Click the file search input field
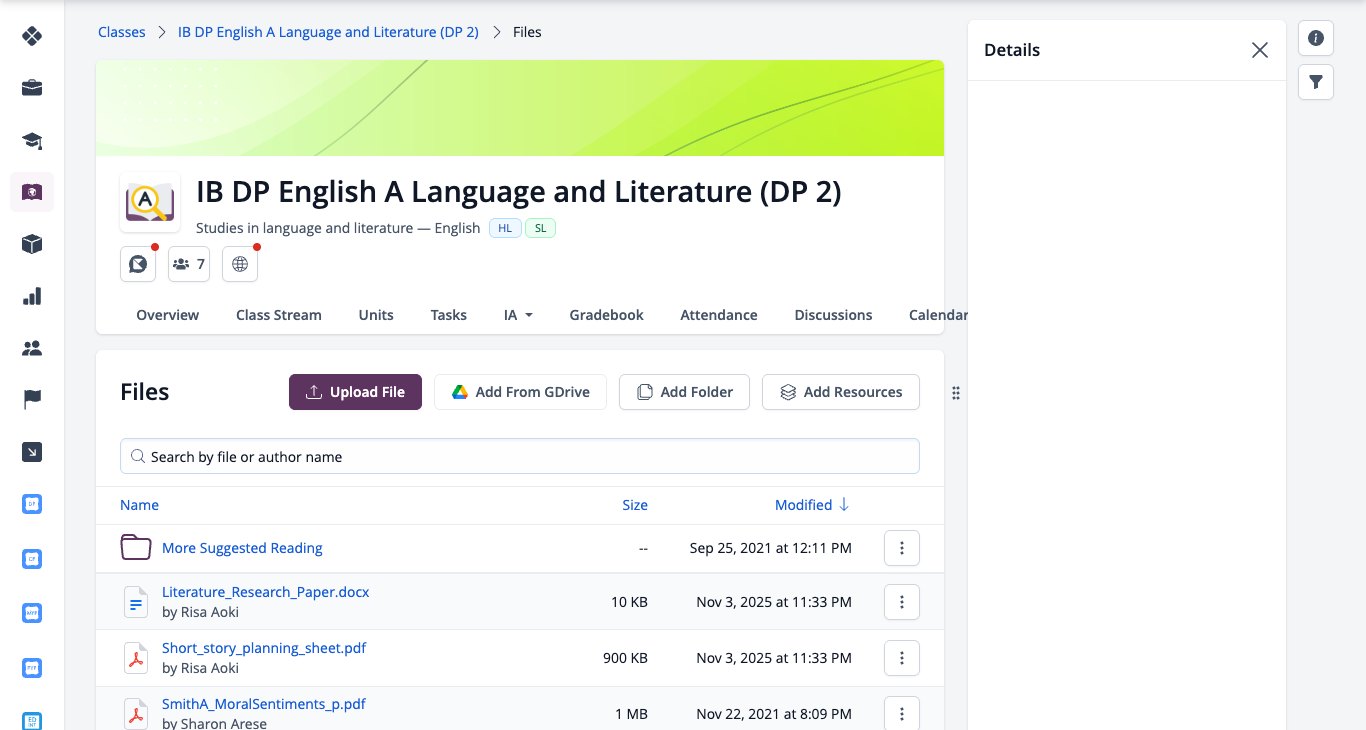 point(519,456)
